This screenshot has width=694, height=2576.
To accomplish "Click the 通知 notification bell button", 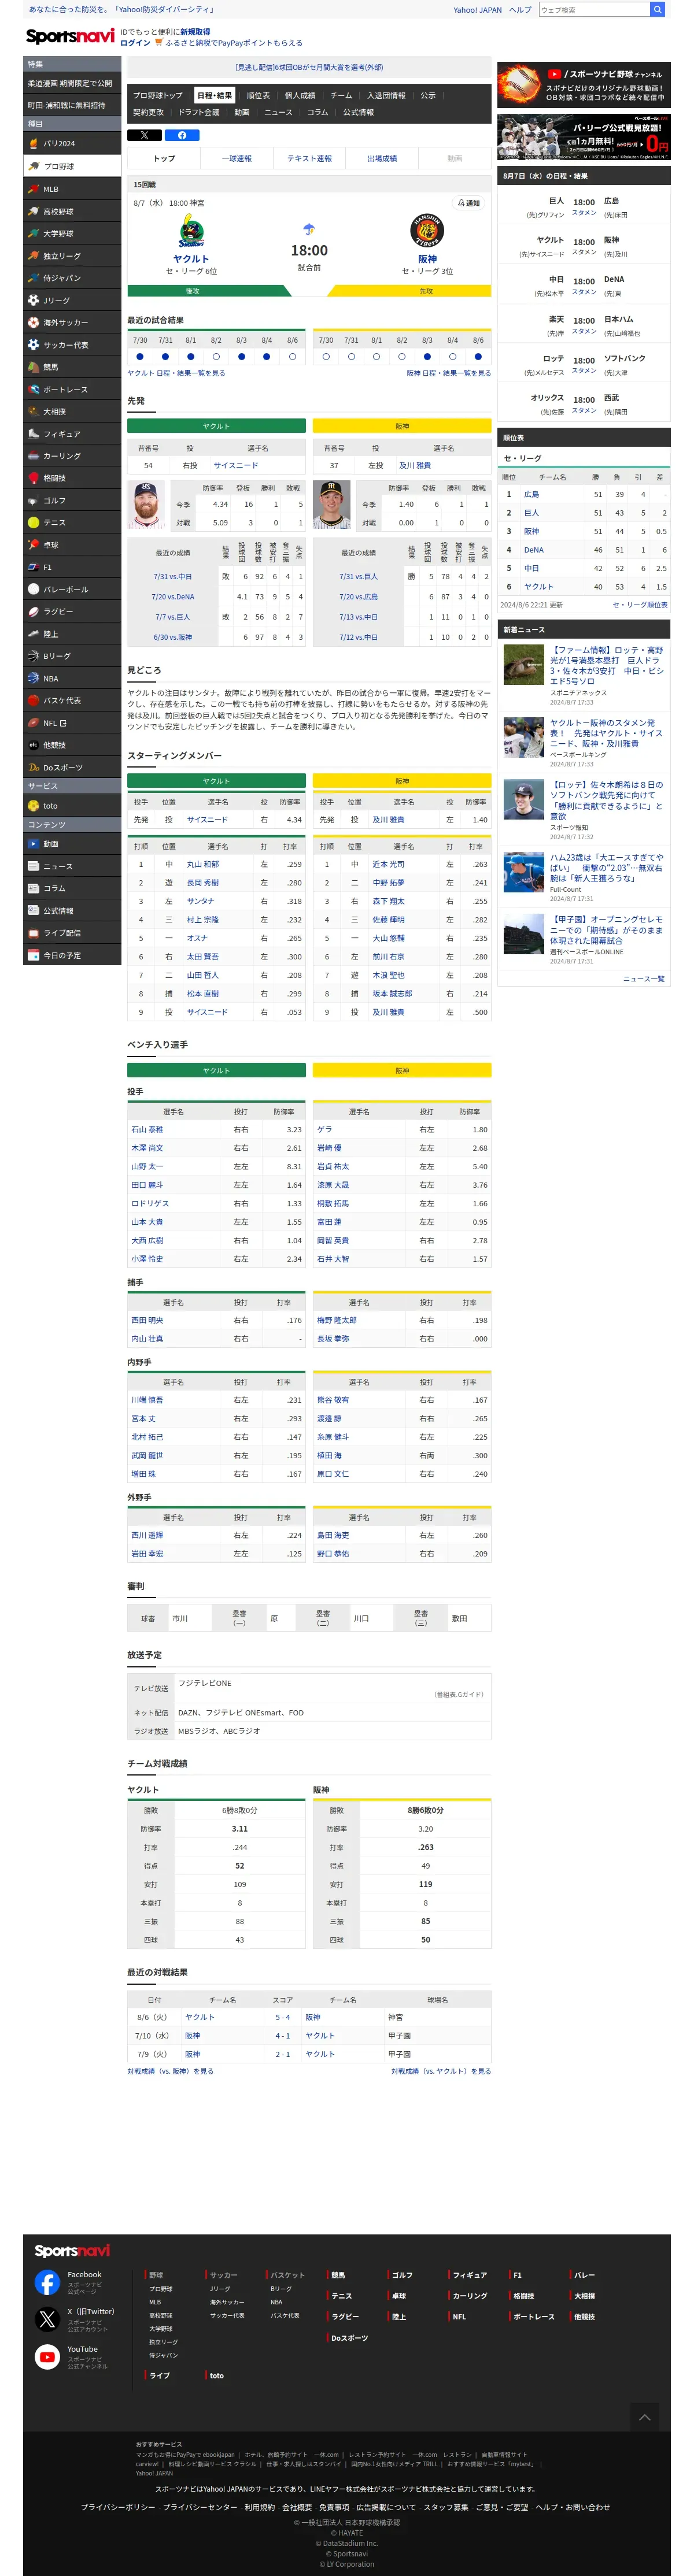I will point(469,203).
